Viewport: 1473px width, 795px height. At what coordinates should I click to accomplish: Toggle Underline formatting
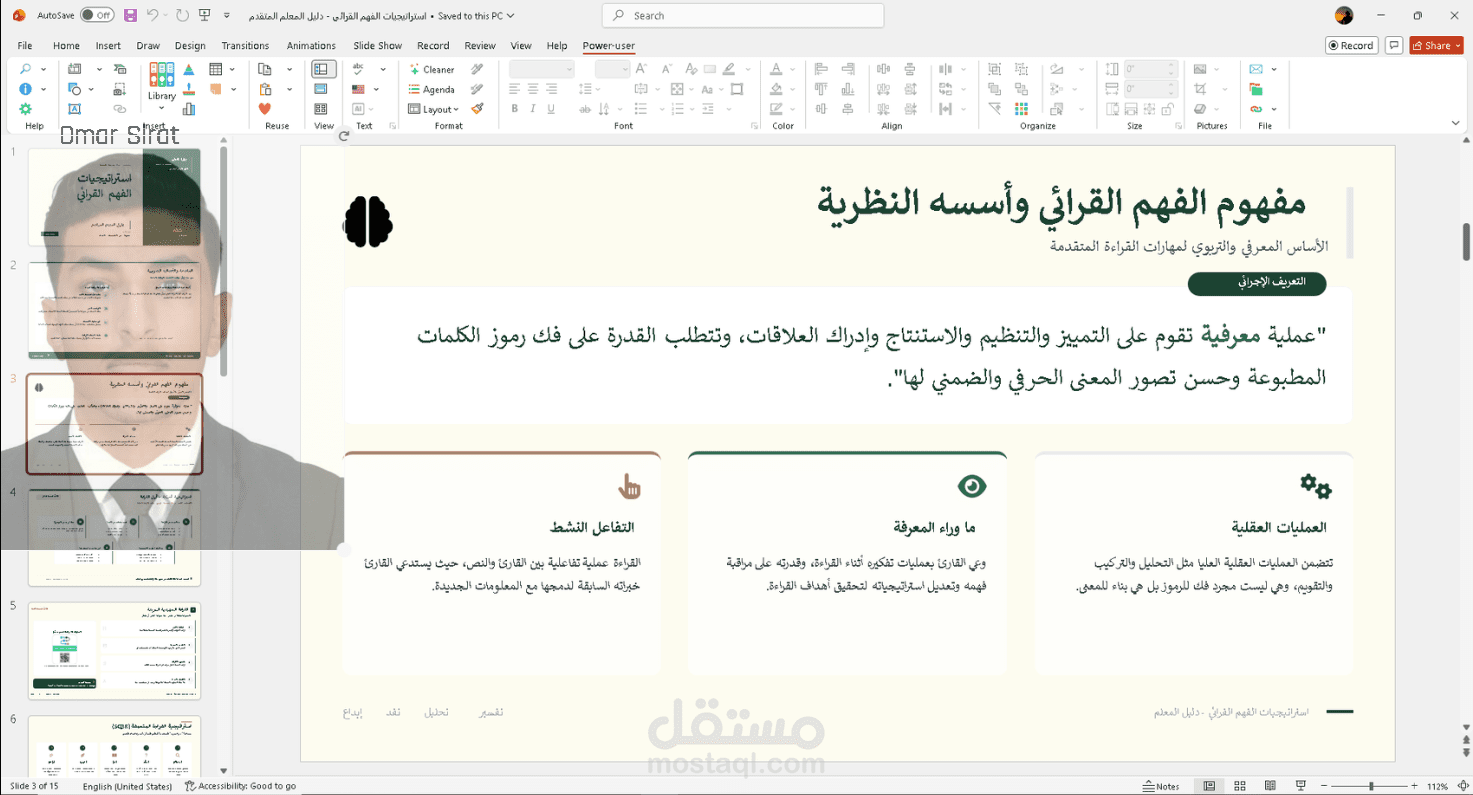click(x=551, y=109)
